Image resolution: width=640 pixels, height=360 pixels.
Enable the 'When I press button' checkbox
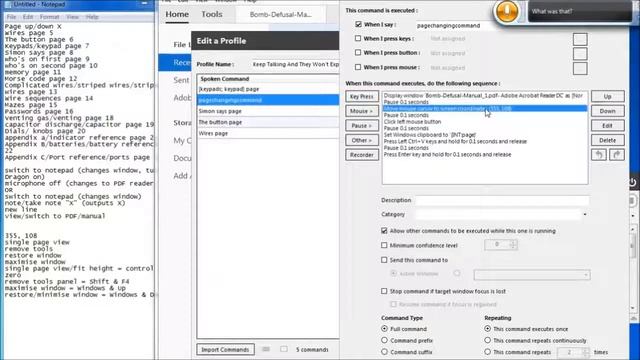pyautogui.click(x=358, y=53)
